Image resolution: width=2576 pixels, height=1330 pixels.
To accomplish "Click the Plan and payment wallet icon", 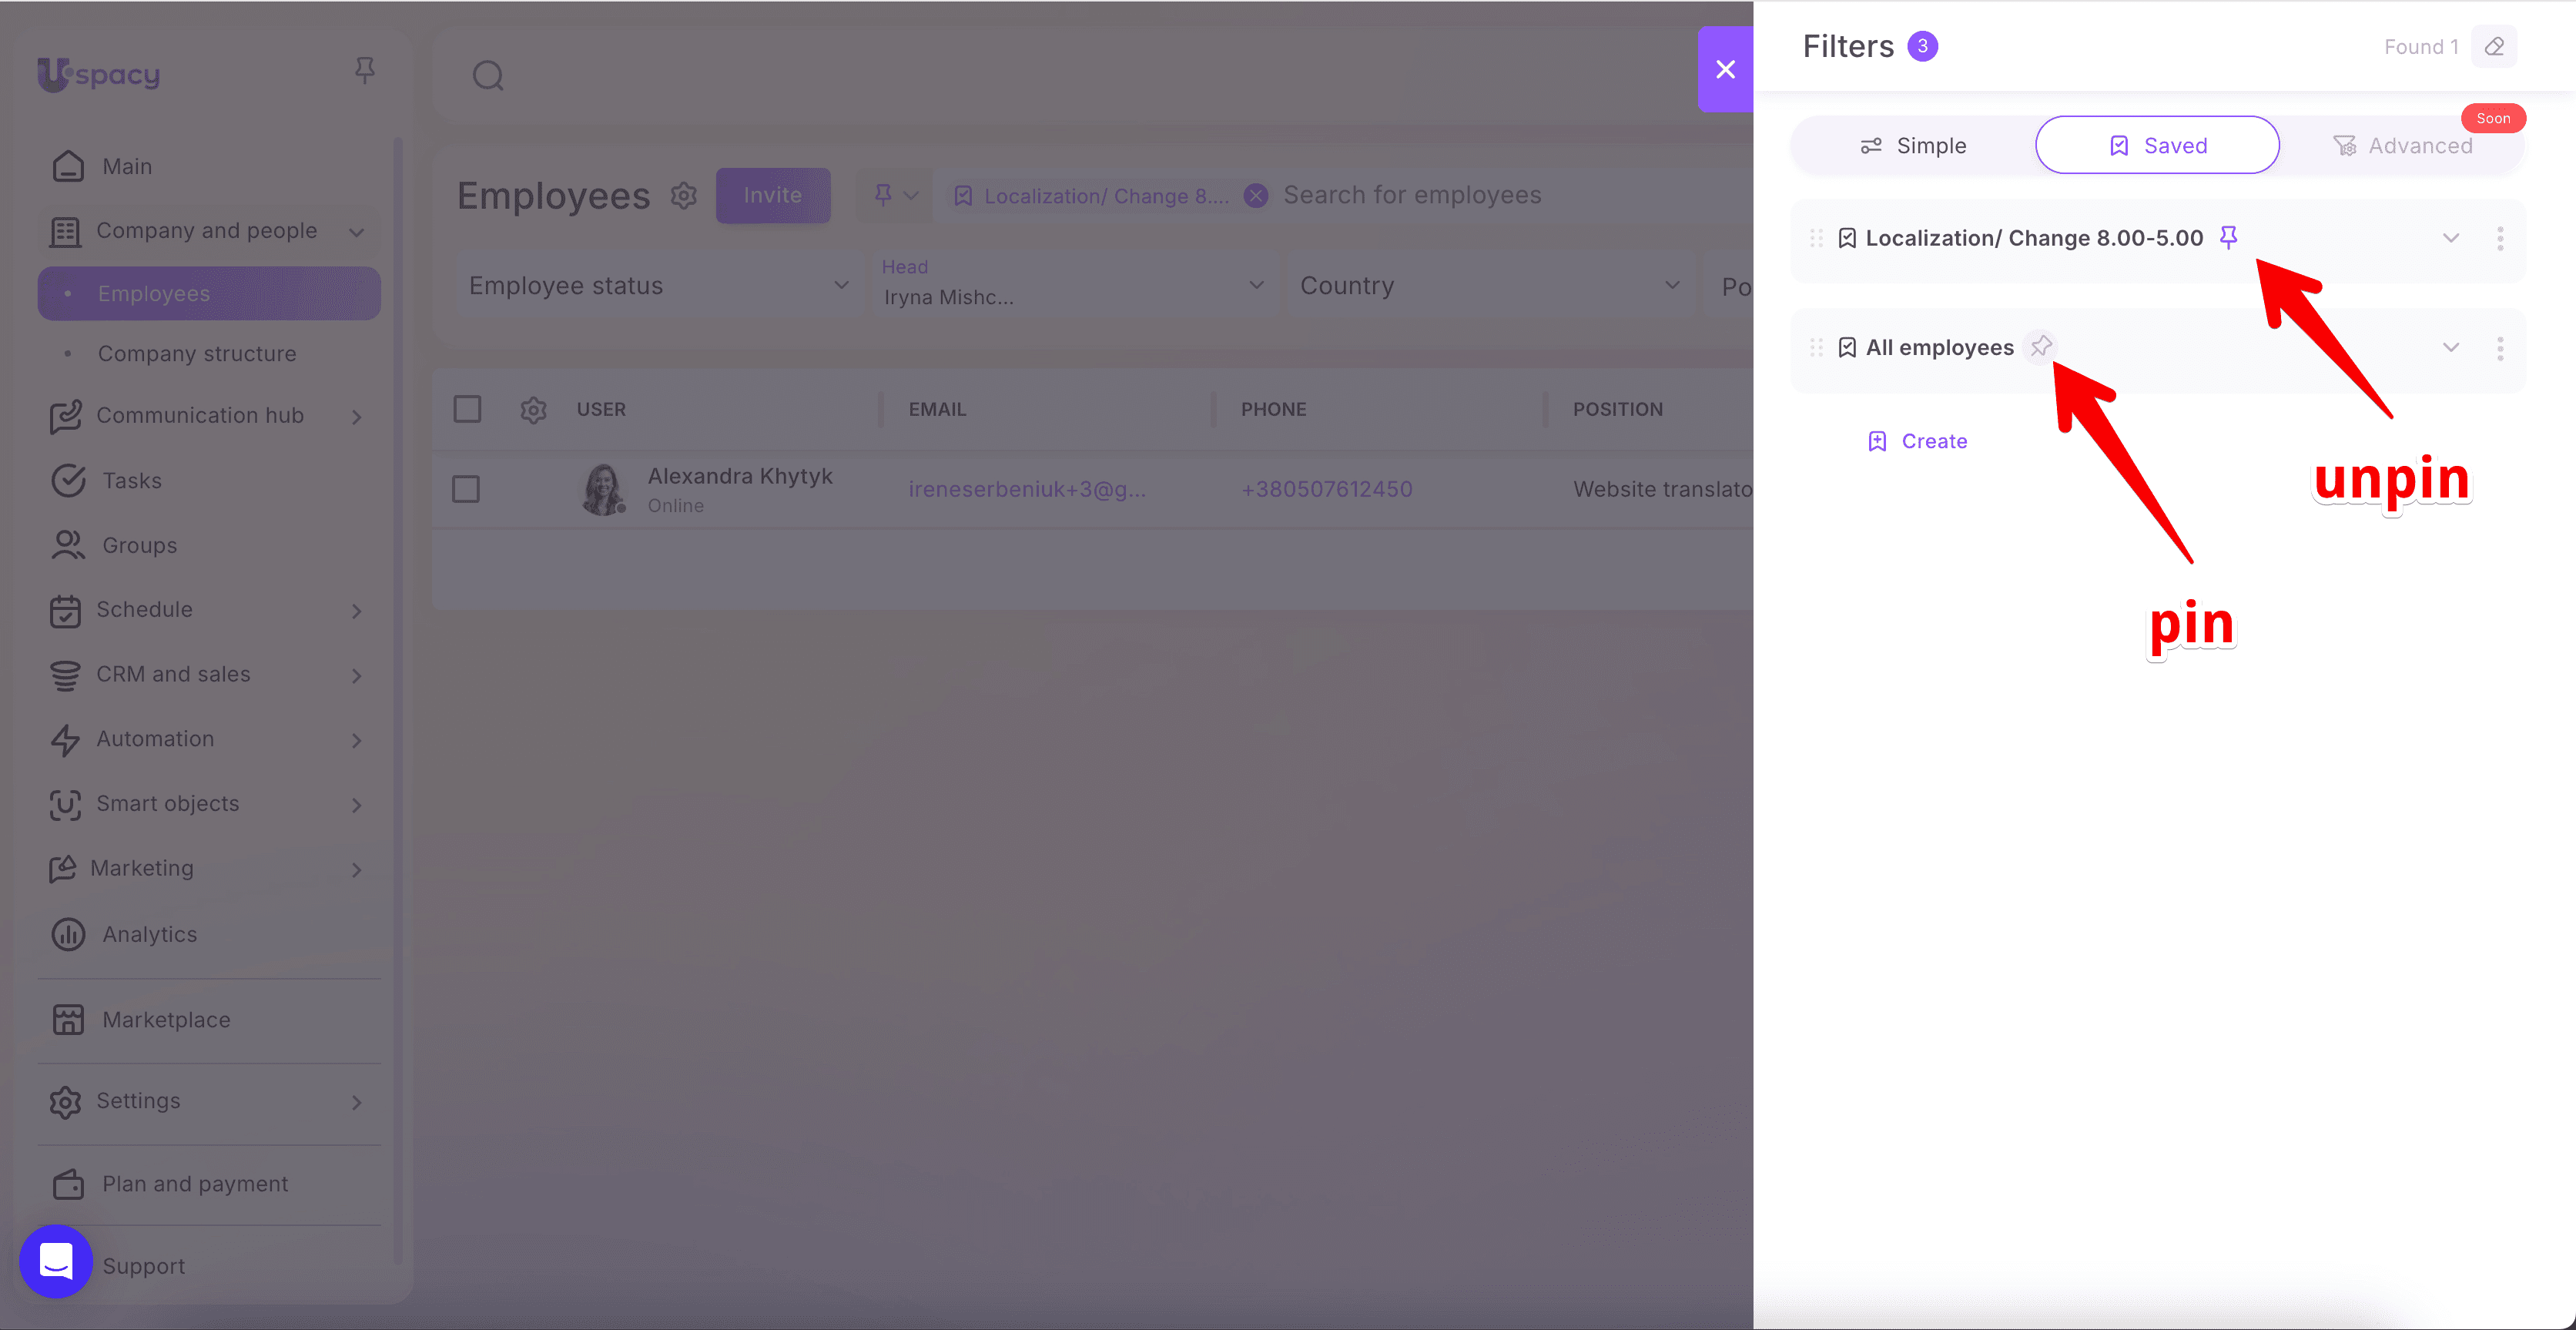I will (68, 1184).
